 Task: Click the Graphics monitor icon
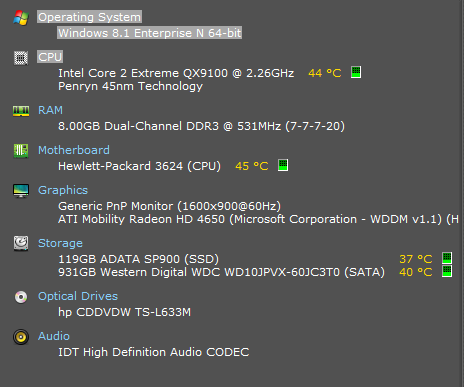coord(21,191)
